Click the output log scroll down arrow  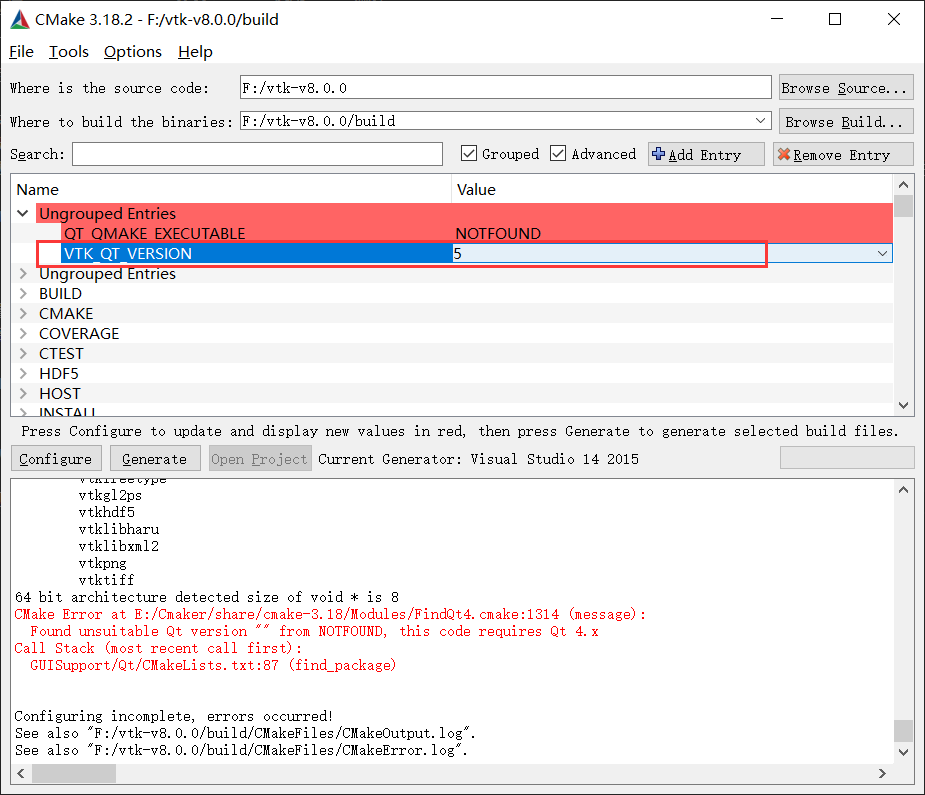(x=903, y=752)
